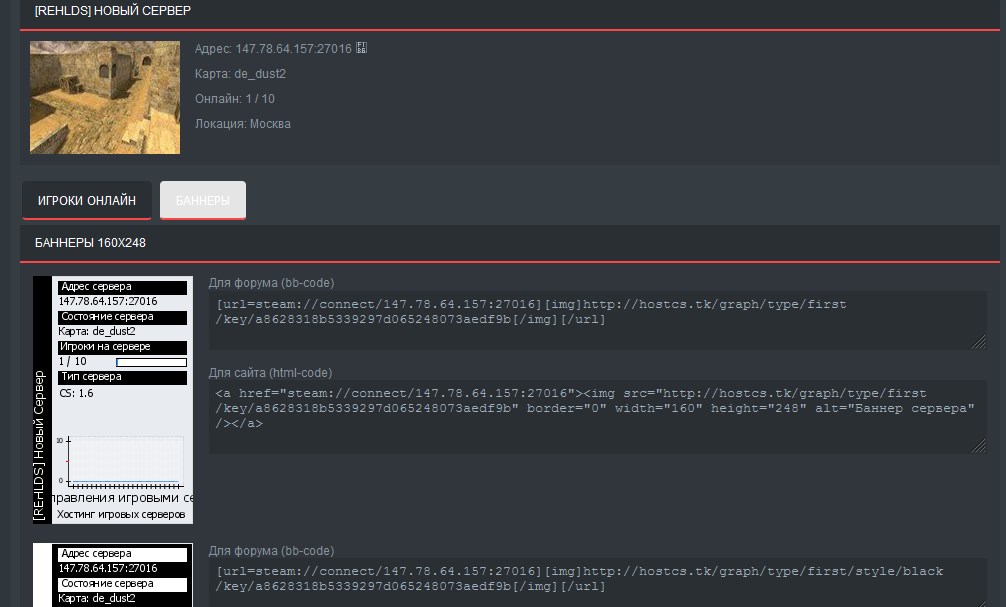Click the server address 147.78.64.157:27016 text

[293, 48]
